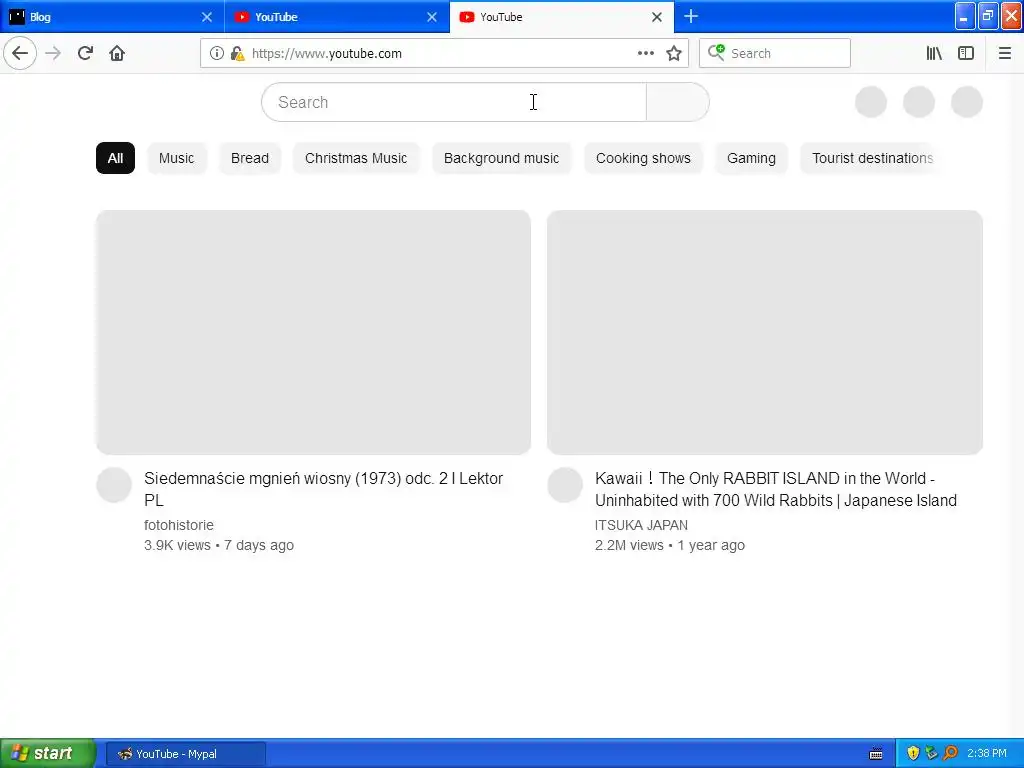This screenshot has height=768, width=1024.
Task: Click the first header circle placeholder
Action: click(871, 102)
